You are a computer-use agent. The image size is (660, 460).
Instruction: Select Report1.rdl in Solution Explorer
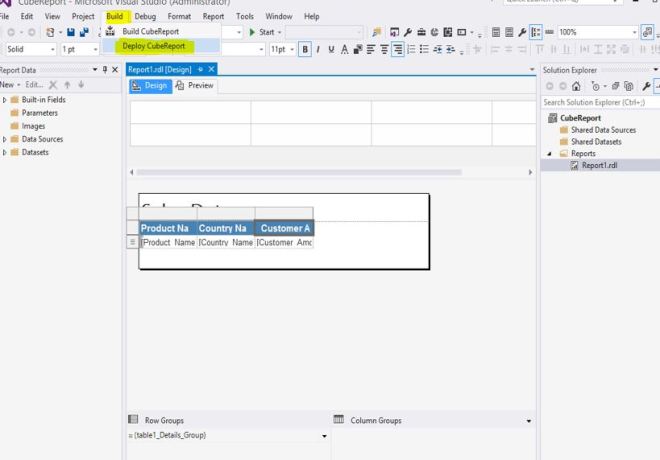(x=600, y=166)
